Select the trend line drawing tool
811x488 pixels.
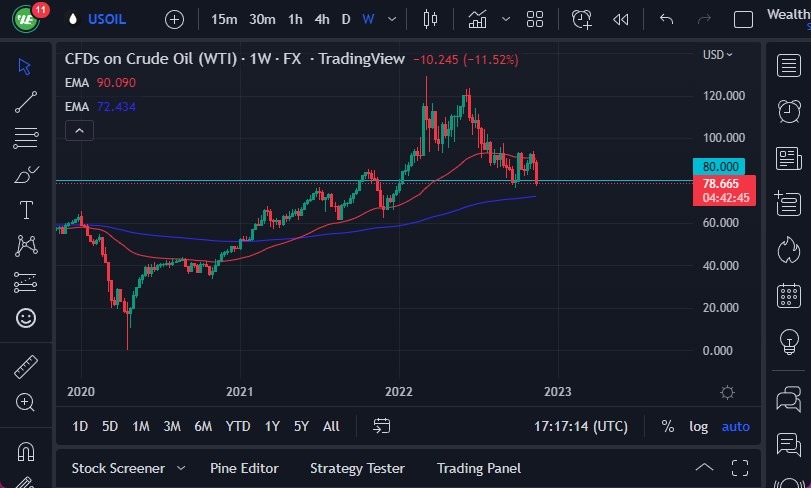26,101
